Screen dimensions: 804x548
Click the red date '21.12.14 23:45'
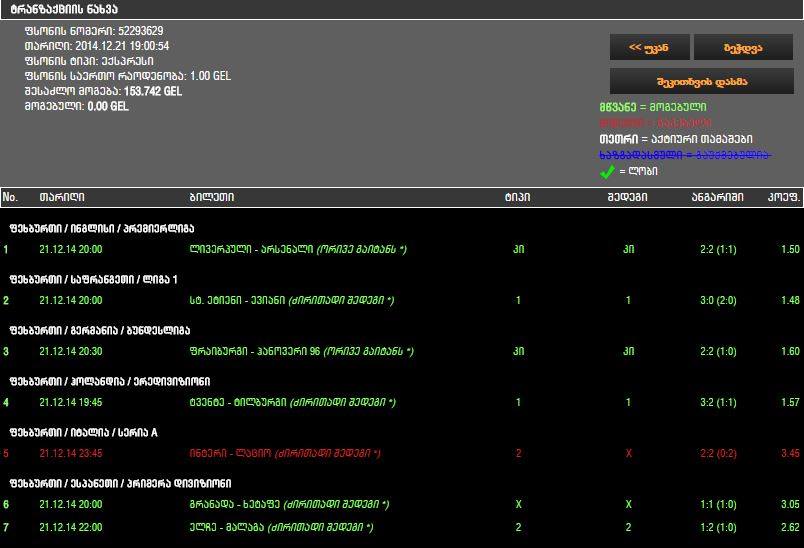[x=71, y=454]
